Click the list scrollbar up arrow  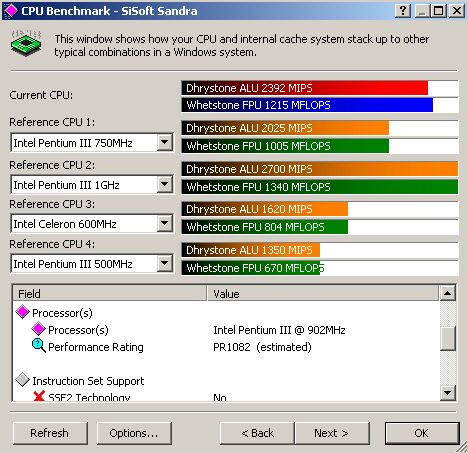coord(448,293)
